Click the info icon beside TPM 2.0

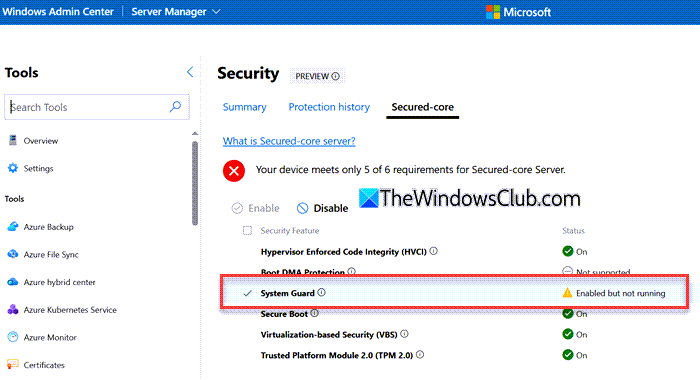[x=420, y=355]
